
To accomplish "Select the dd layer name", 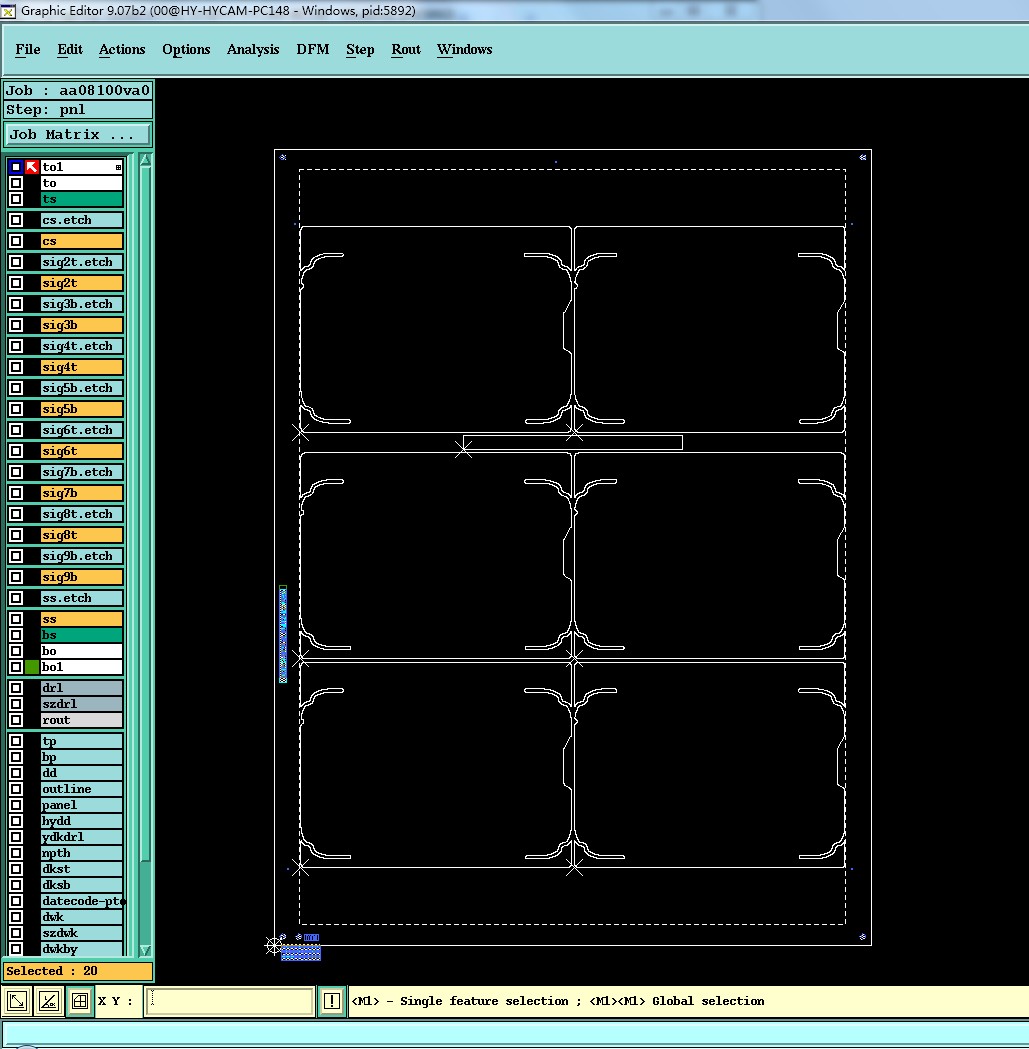I will [x=82, y=773].
